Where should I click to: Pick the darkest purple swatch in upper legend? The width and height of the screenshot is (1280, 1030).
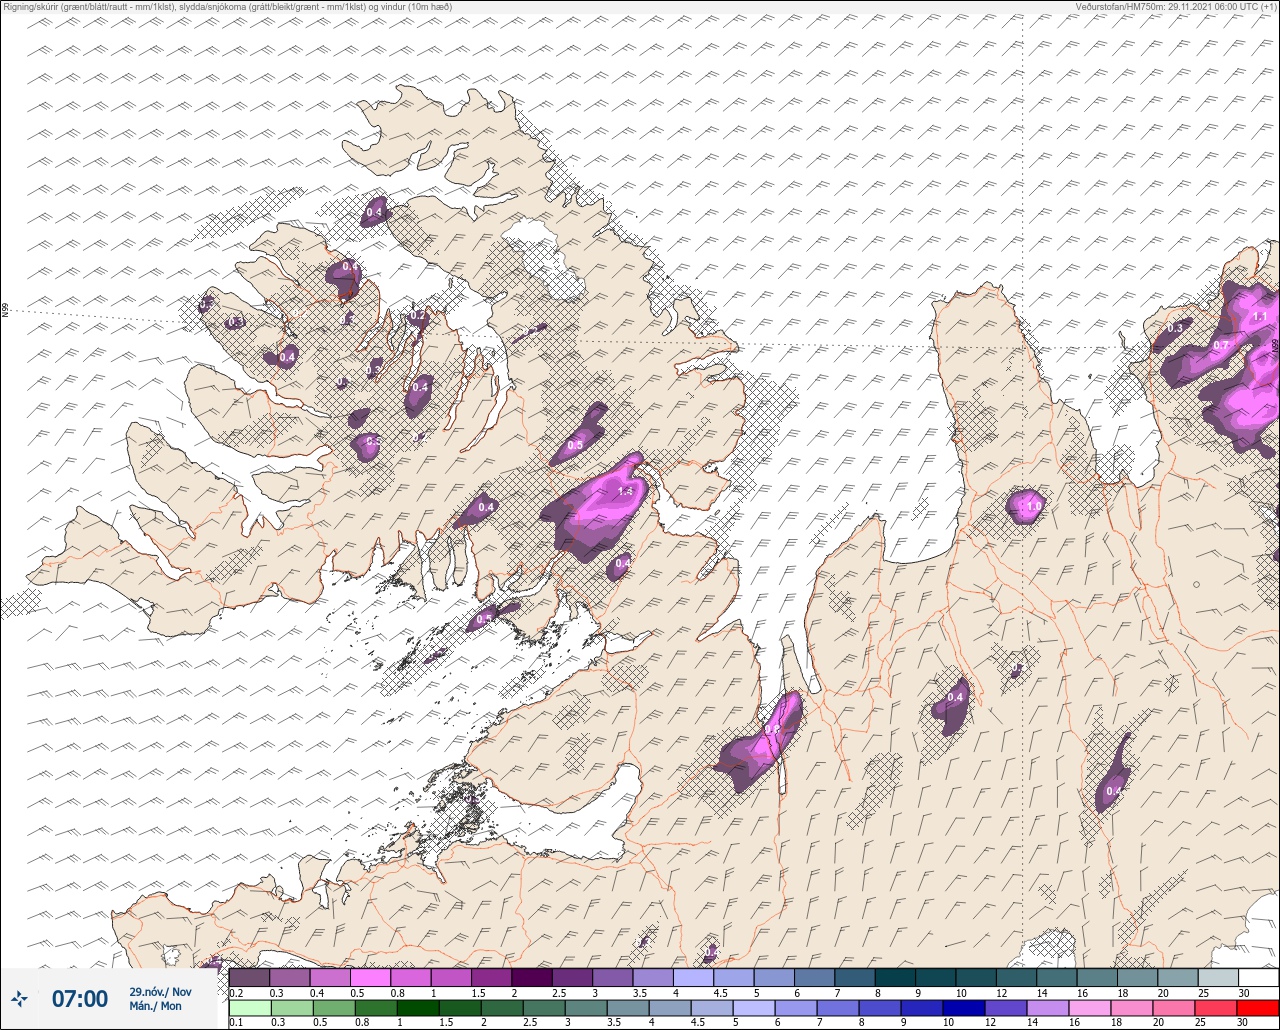click(x=531, y=977)
